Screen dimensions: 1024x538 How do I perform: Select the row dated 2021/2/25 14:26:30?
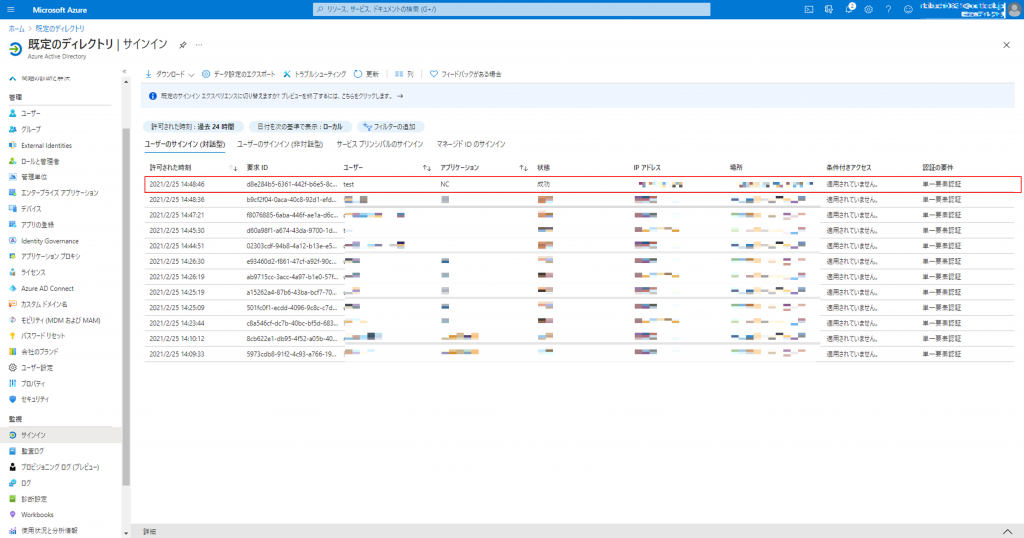pos(579,261)
